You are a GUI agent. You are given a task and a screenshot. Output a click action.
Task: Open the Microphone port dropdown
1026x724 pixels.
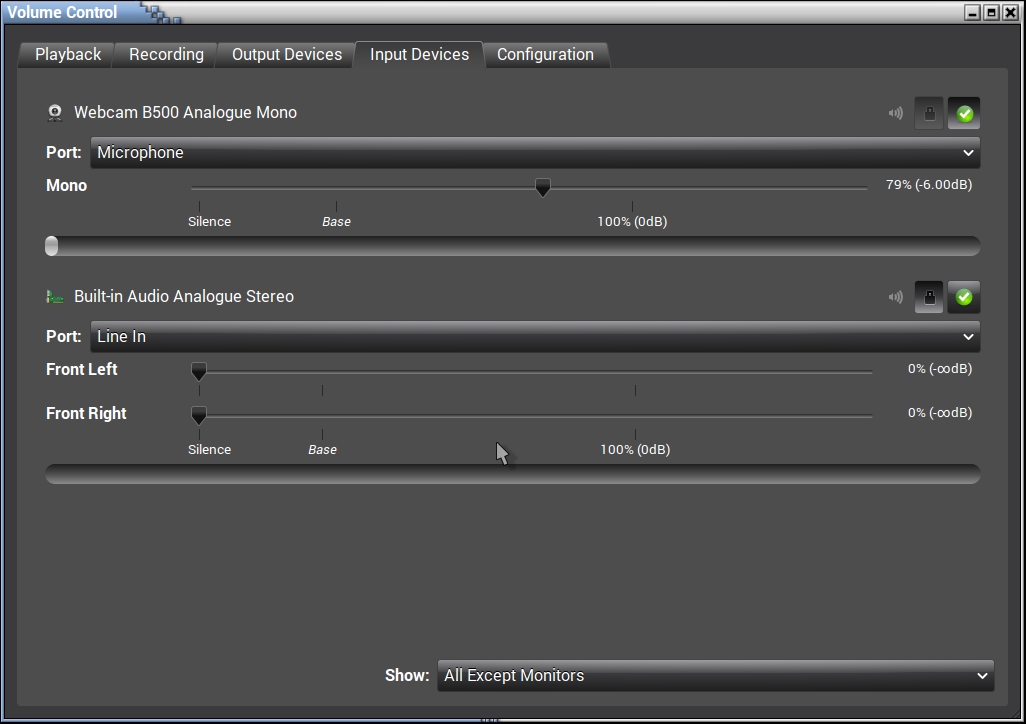point(535,153)
